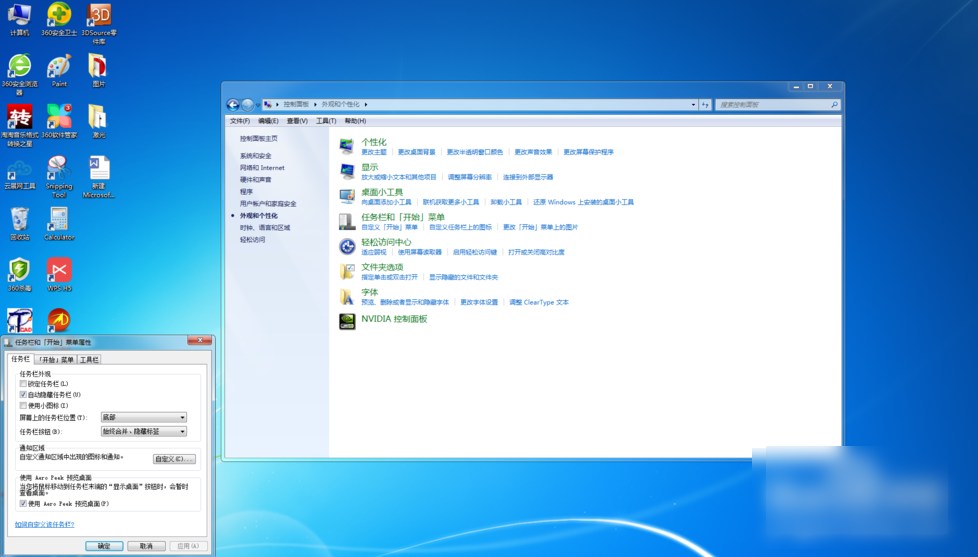Click the Snipping Tool desktop icon

click(59, 170)
